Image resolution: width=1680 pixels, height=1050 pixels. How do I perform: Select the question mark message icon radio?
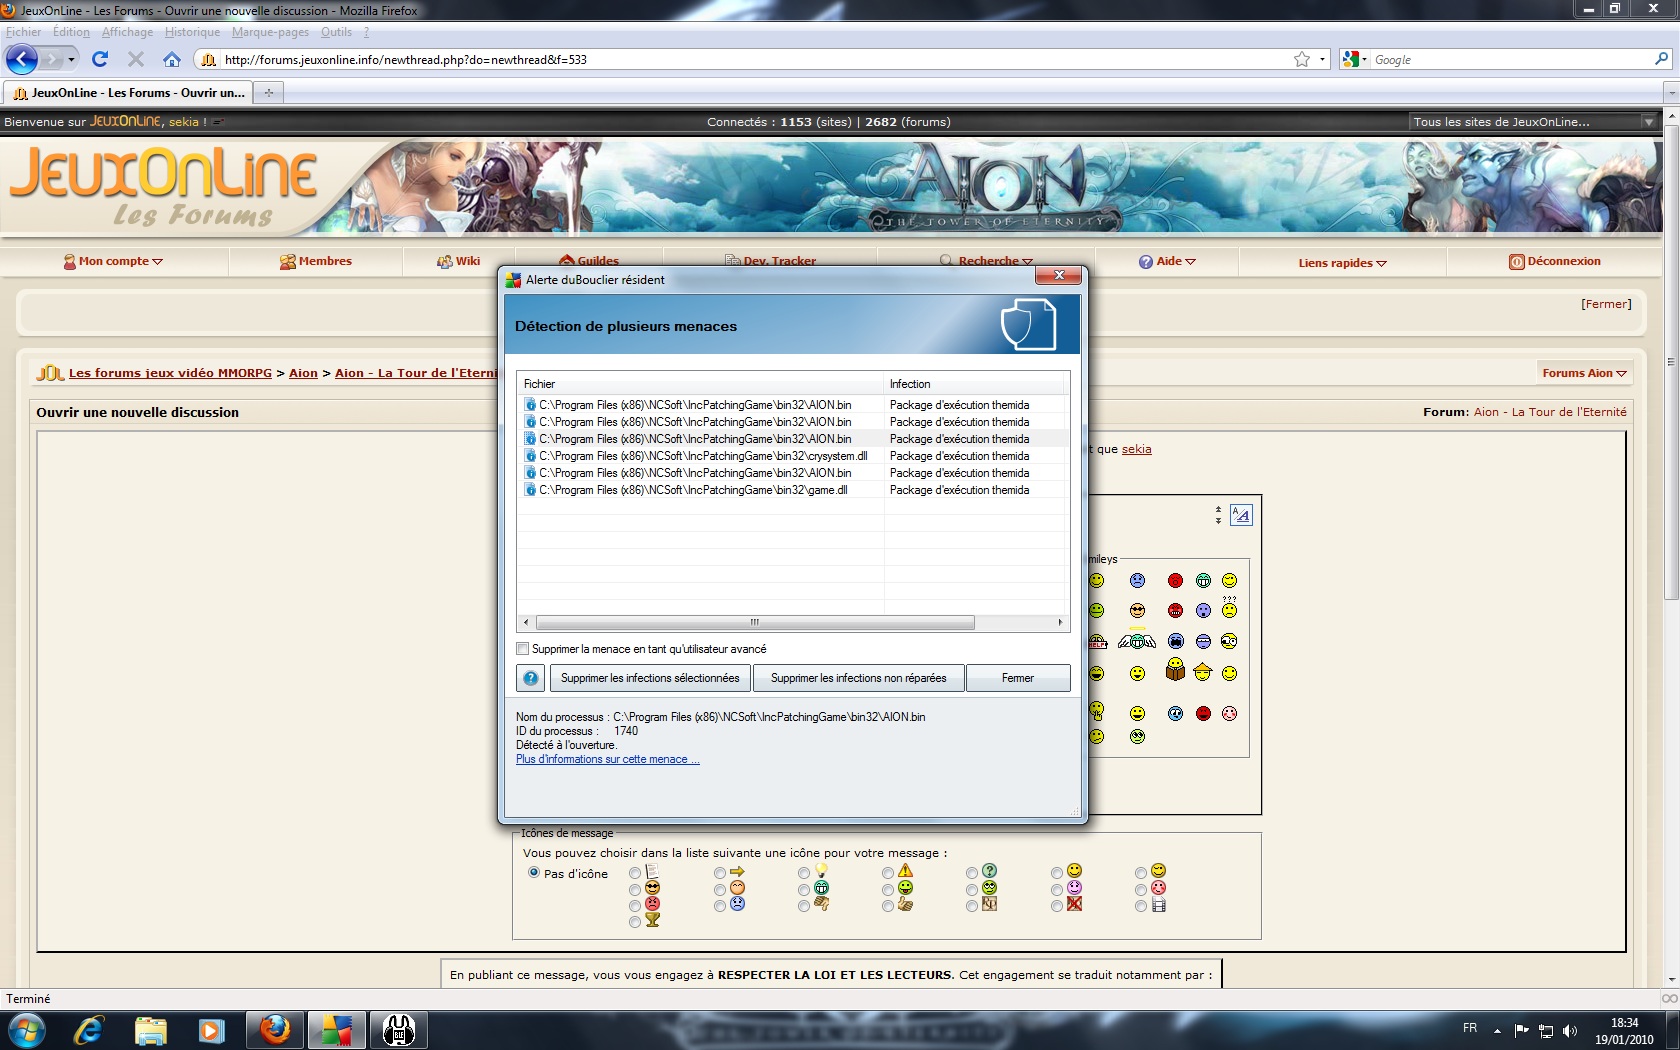(972, 873)
